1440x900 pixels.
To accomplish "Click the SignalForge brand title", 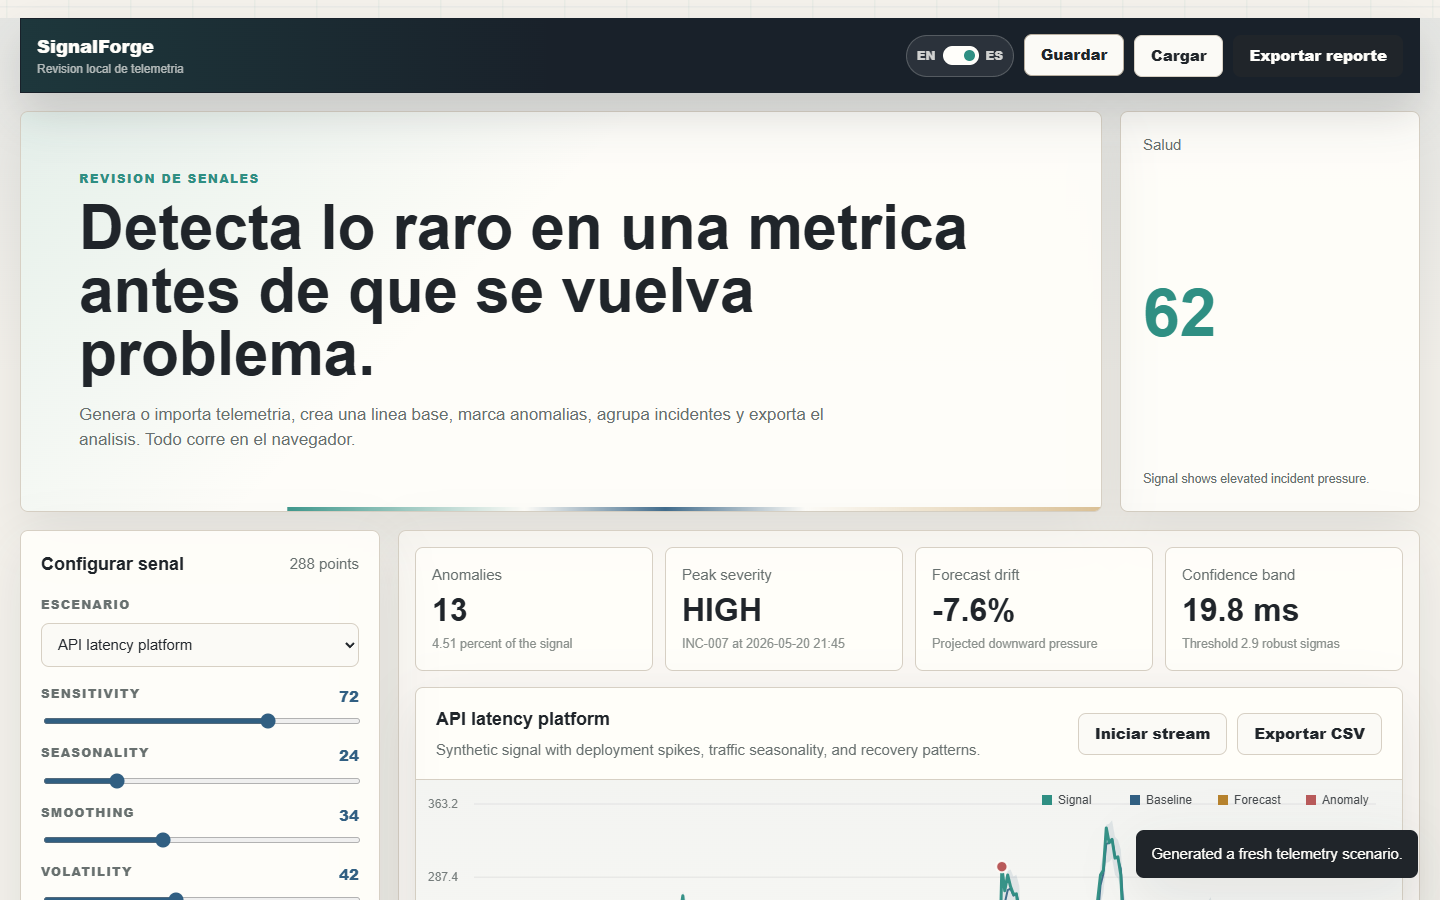I will tap(95, 47).
